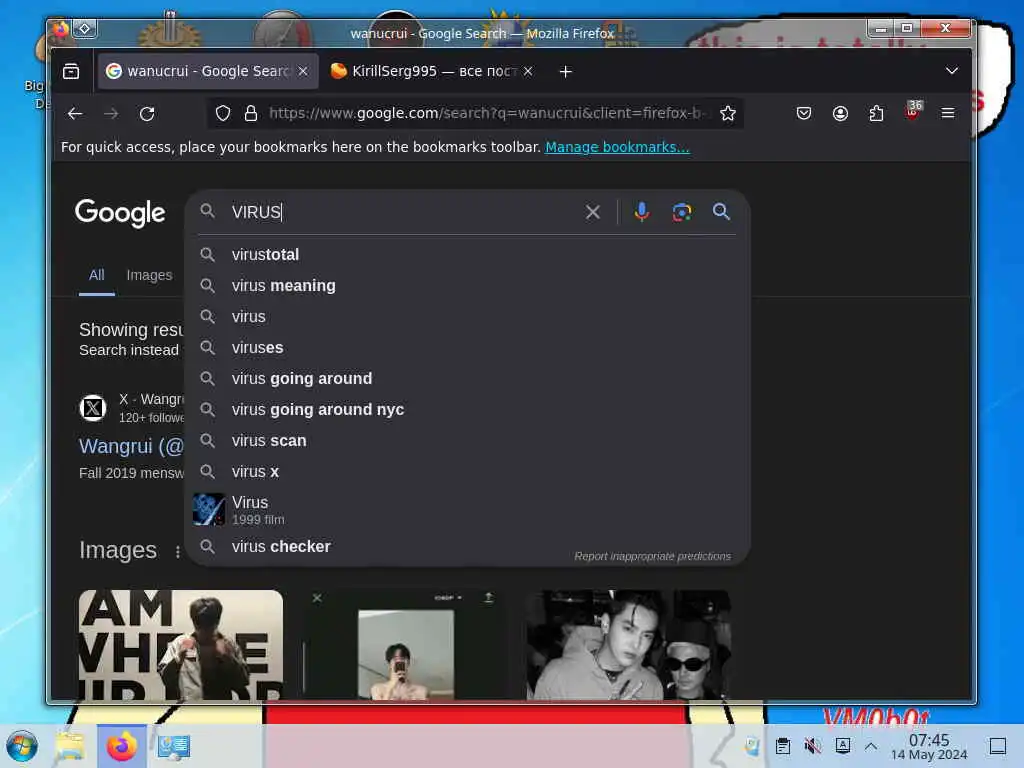Choose plain virus suggestion

pos(467,317)
